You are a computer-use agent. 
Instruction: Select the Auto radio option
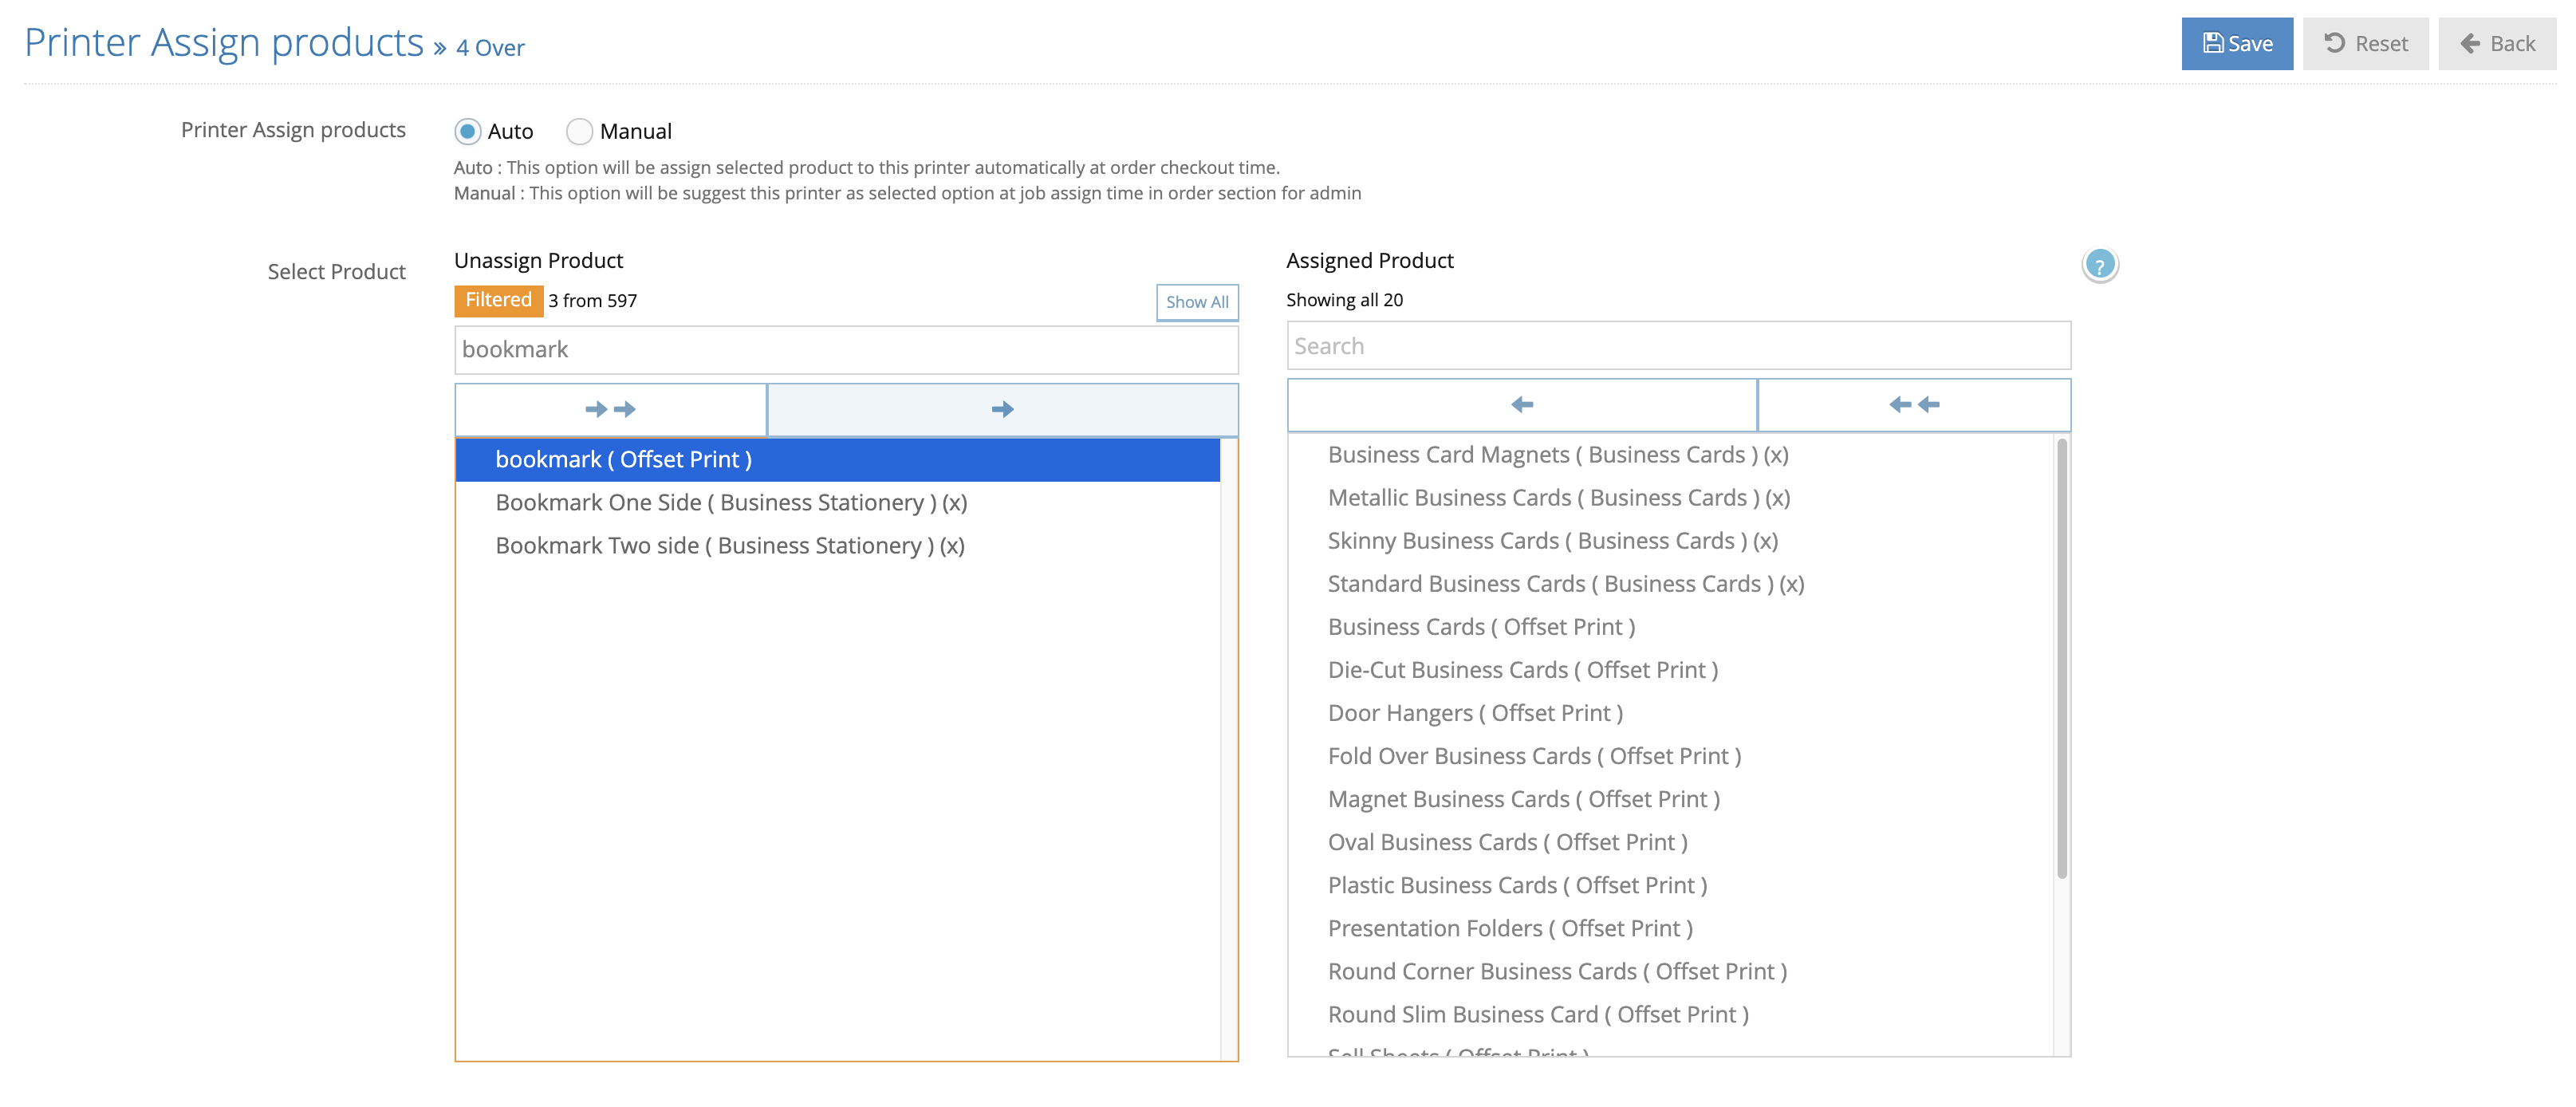(467, 132)
